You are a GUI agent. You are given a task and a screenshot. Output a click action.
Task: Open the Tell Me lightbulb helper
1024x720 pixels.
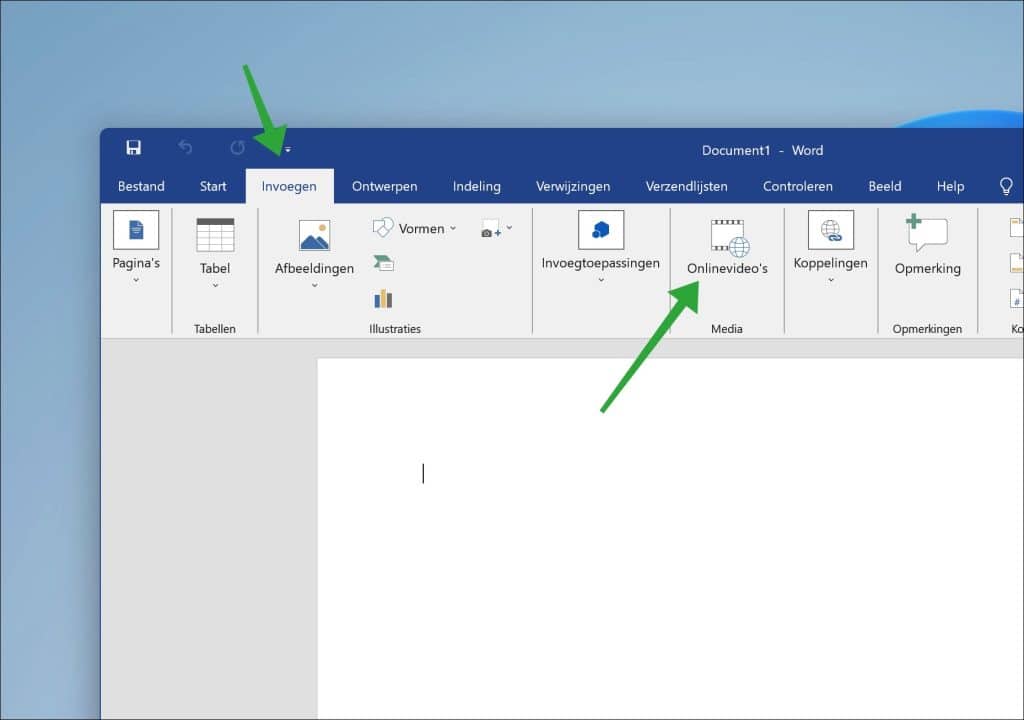(1007, 186)
